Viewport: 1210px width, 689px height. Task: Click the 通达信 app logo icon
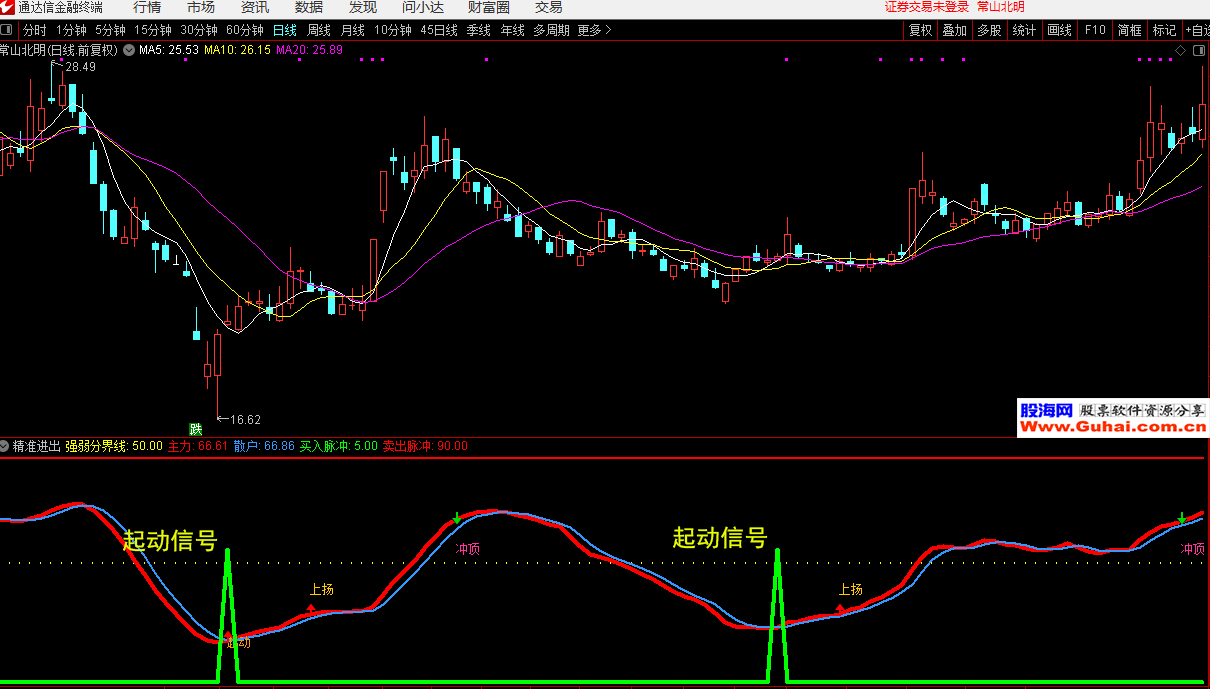pos(8,7)
